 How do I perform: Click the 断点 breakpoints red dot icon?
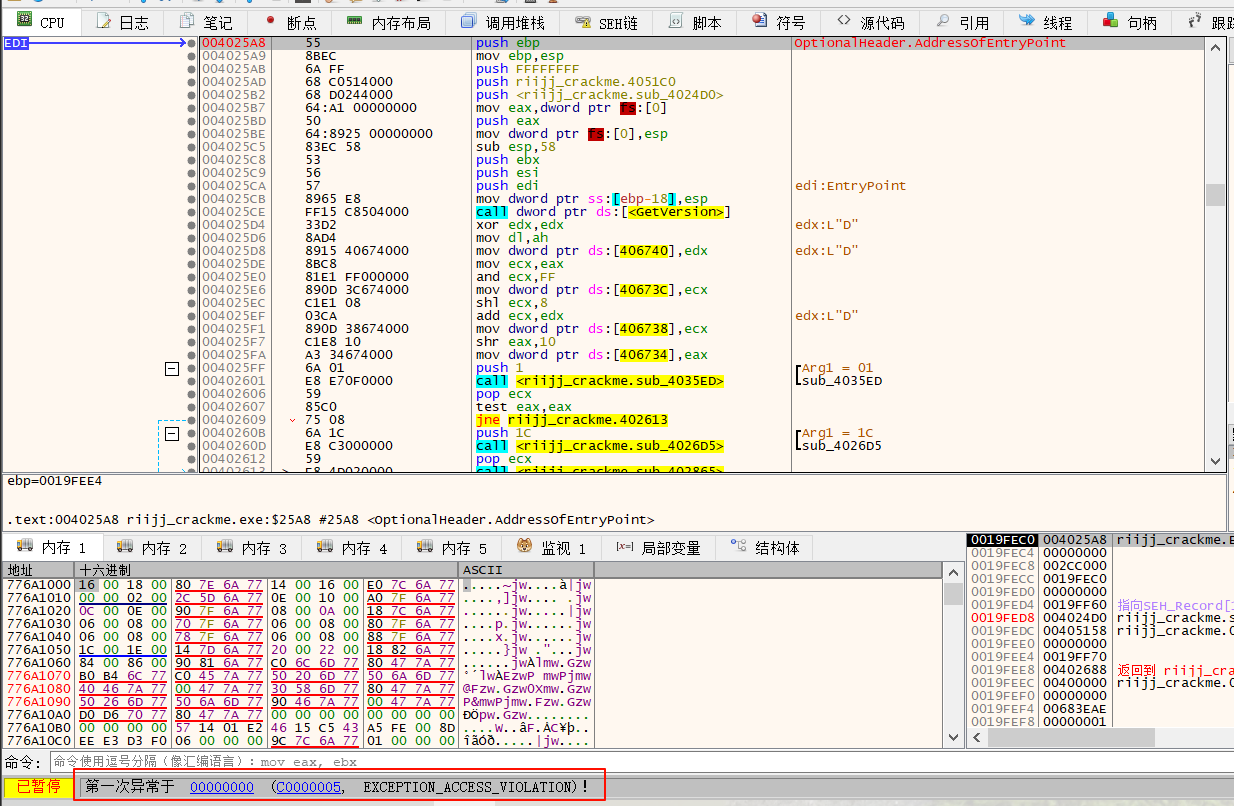click(270, 21)
